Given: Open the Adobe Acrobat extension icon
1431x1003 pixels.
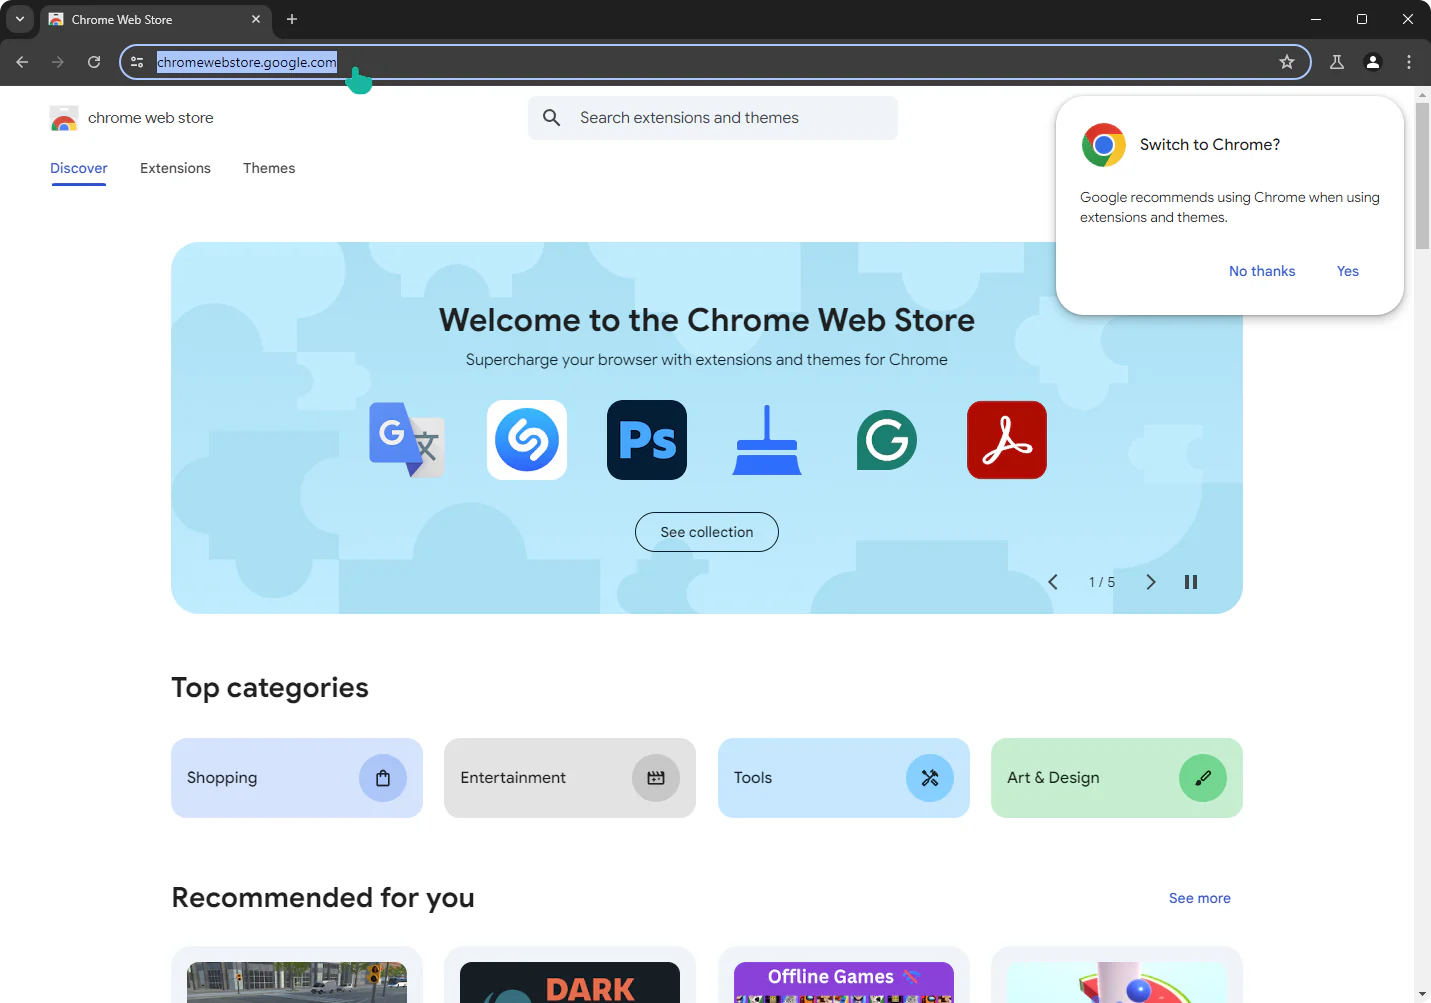Looking at the screenshot, I should (x=1007, y=440).
